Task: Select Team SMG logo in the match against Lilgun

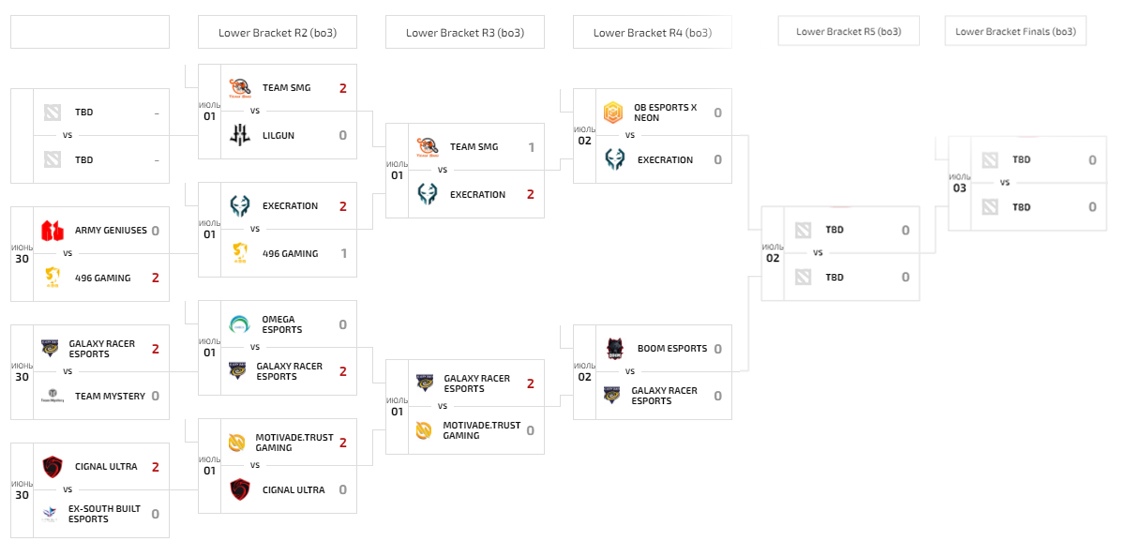Action: (x=240, y=88)
